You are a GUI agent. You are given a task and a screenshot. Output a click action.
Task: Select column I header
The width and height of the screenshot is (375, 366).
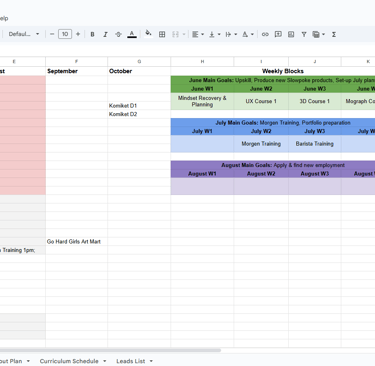pyautogui.click(x=261, y=61)
